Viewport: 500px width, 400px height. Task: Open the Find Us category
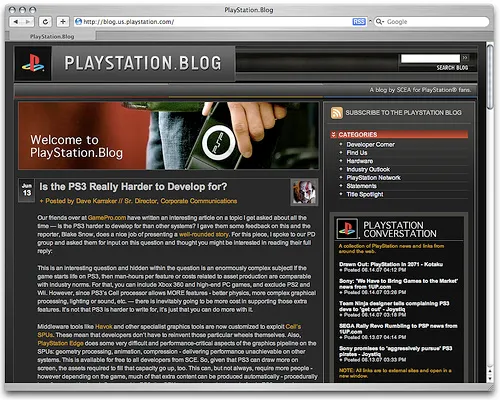click(x=357, y=153)
